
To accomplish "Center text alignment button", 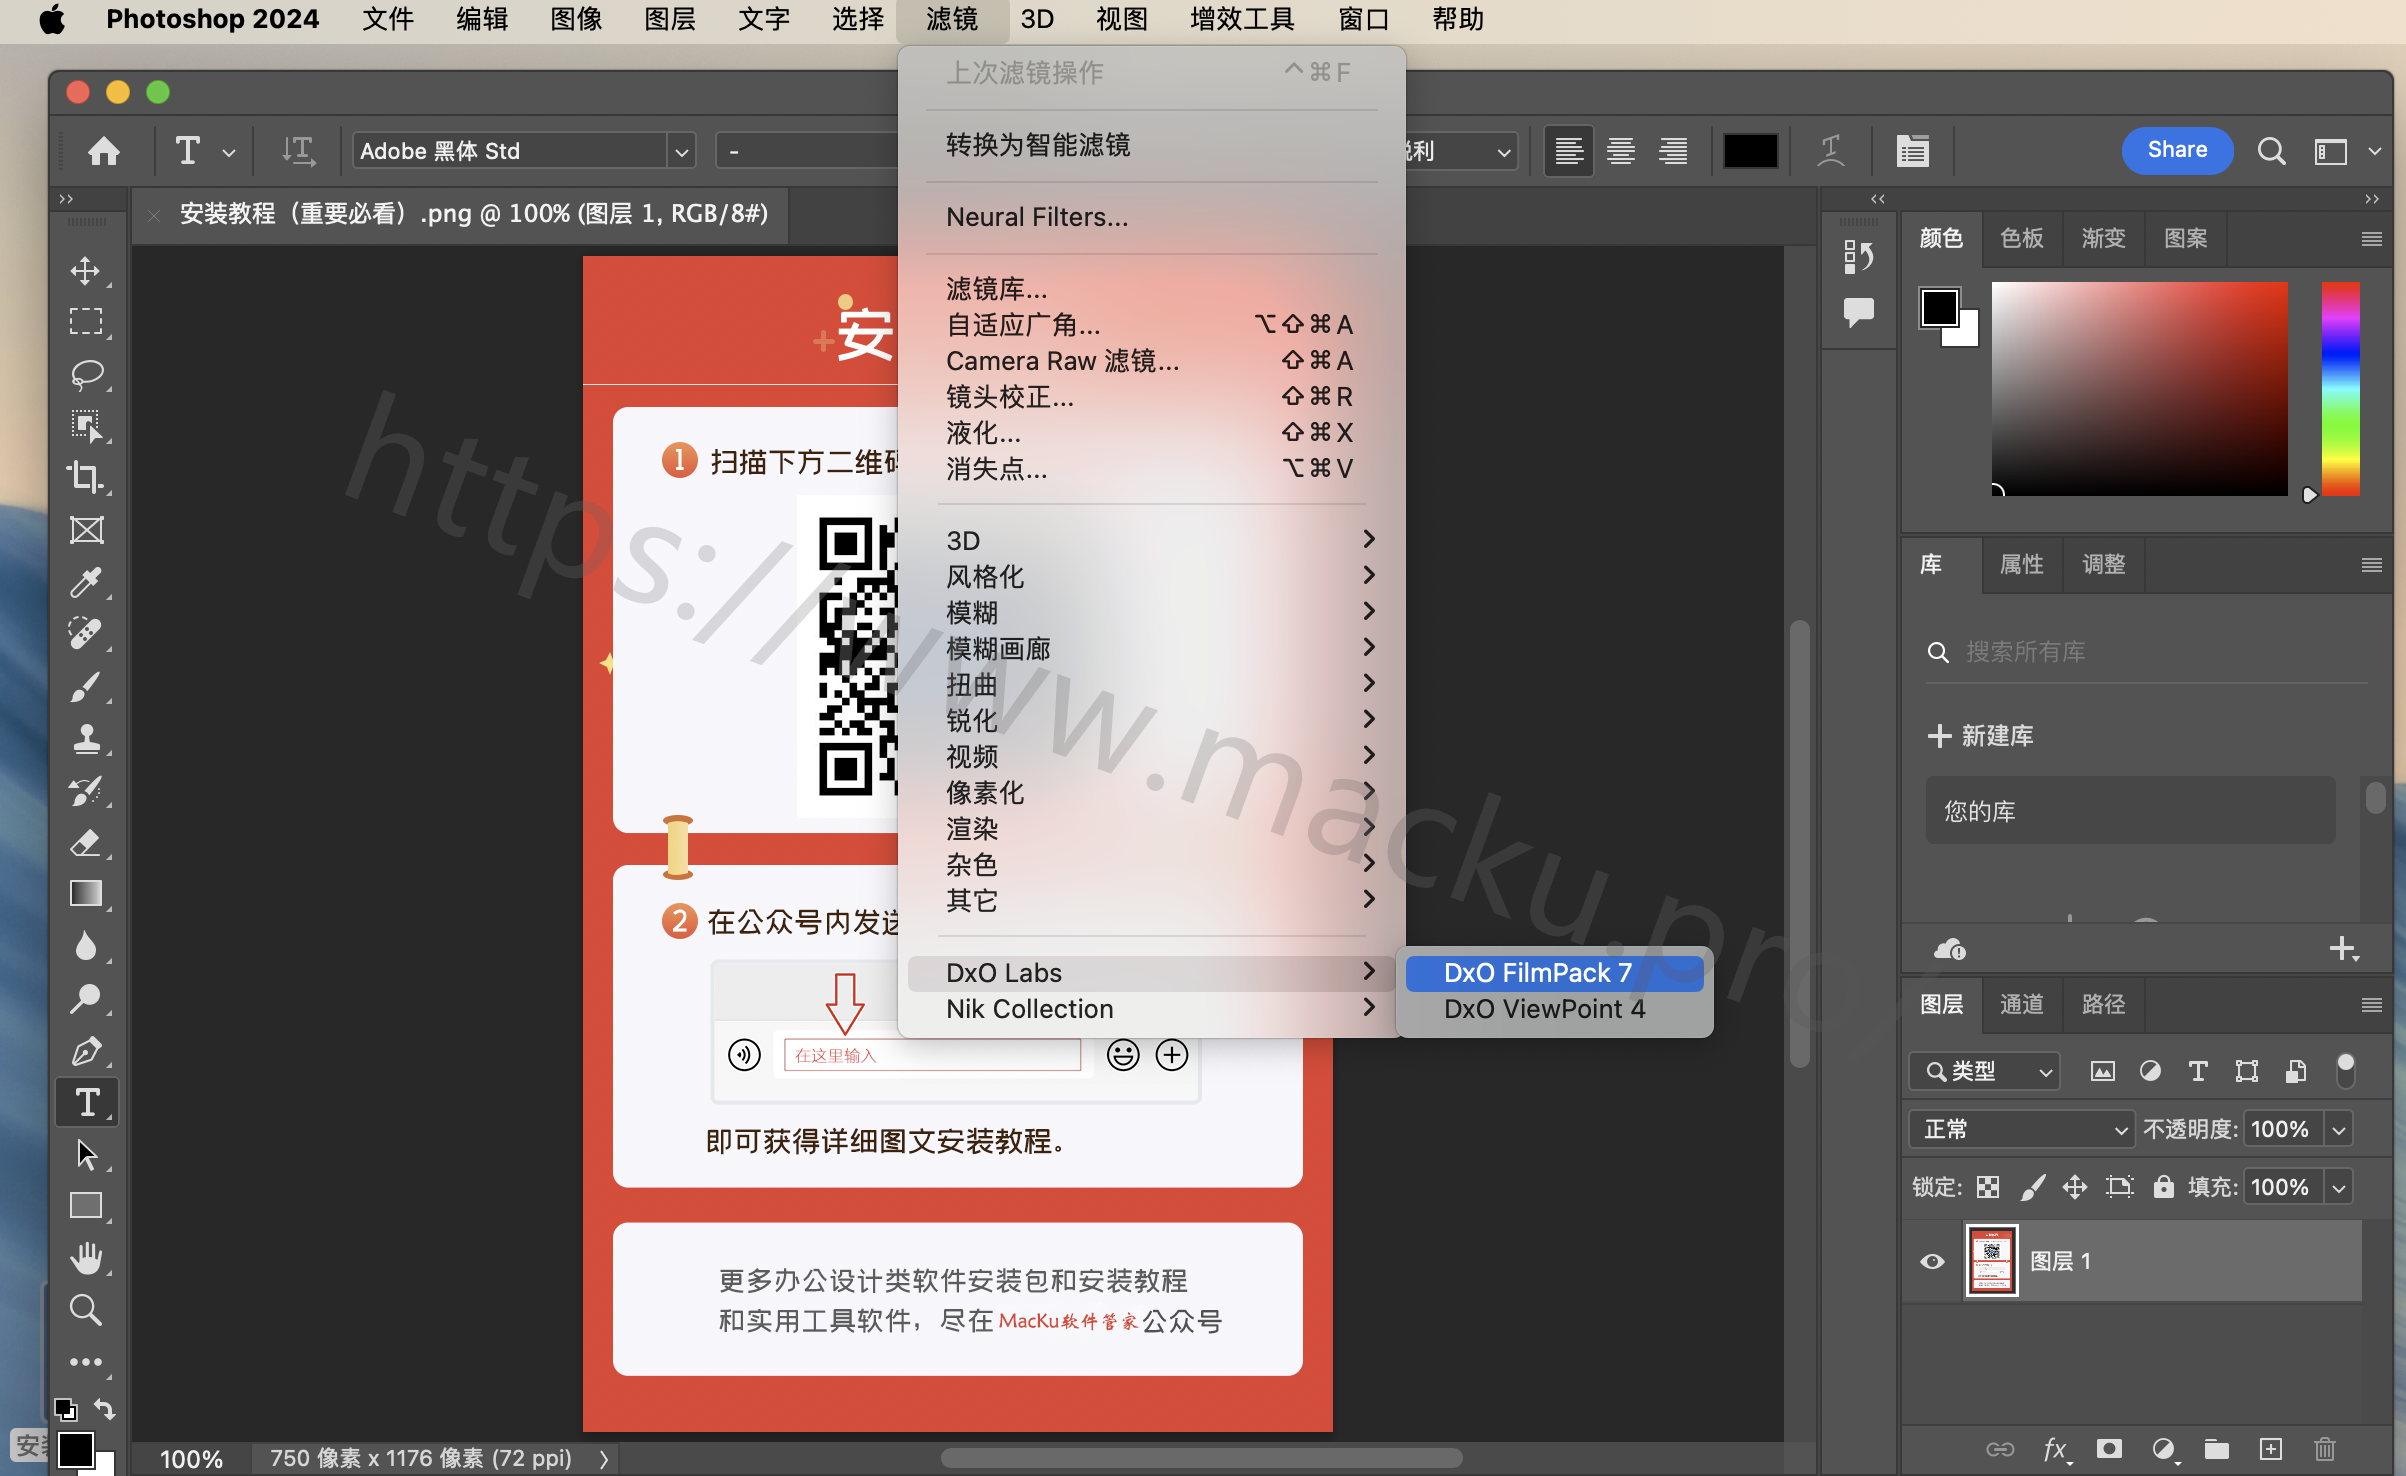I will click(x=1621, y=151).
